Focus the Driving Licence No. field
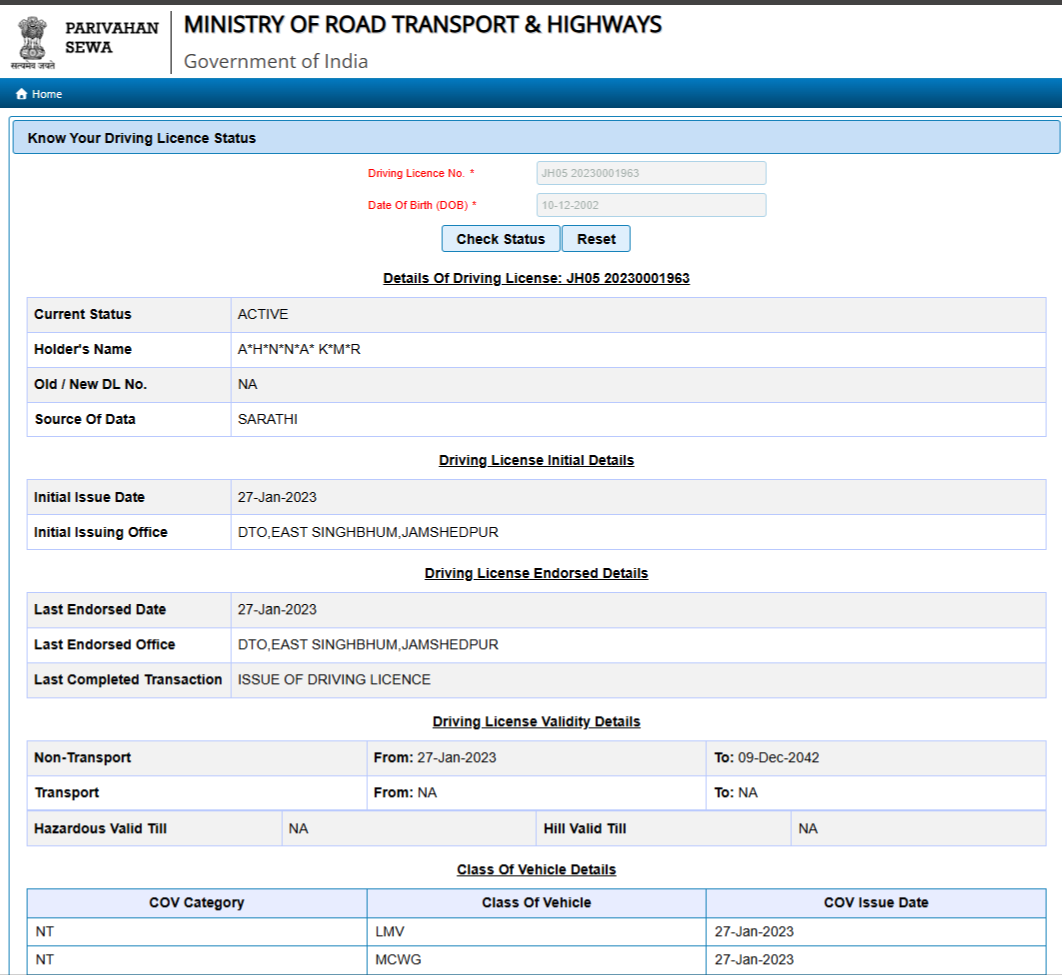This screenshot has height=975, width=1062. point(651,173)
